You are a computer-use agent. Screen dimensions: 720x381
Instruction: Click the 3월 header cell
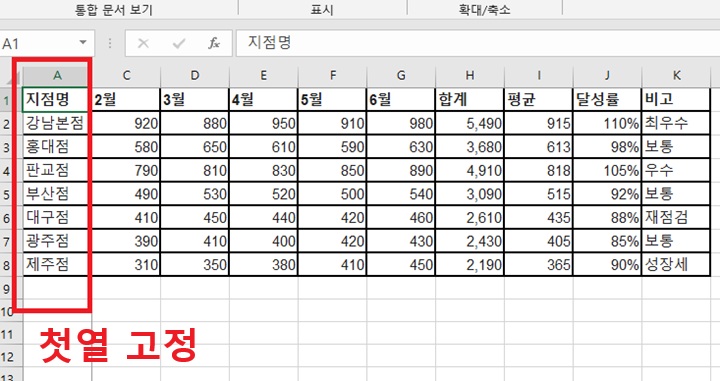(x=195, y=99)
